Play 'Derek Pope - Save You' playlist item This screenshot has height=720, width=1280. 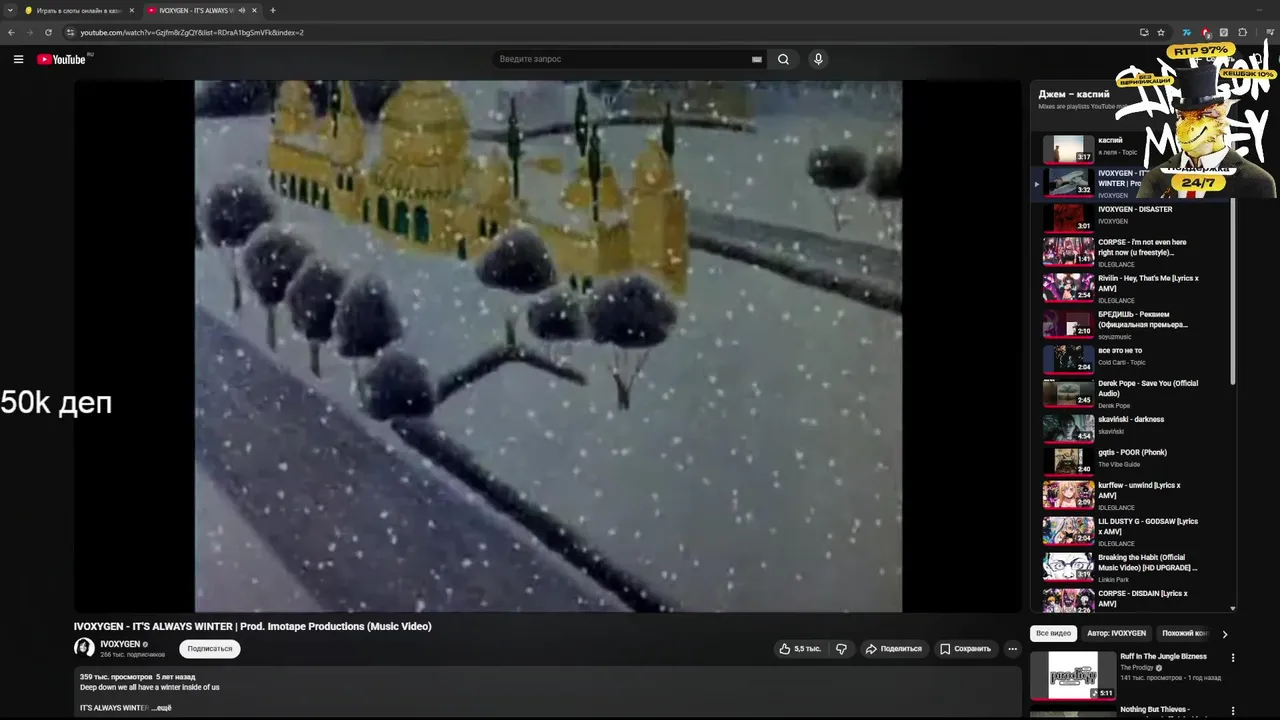pyautogui.click(x=1130, y=393)
